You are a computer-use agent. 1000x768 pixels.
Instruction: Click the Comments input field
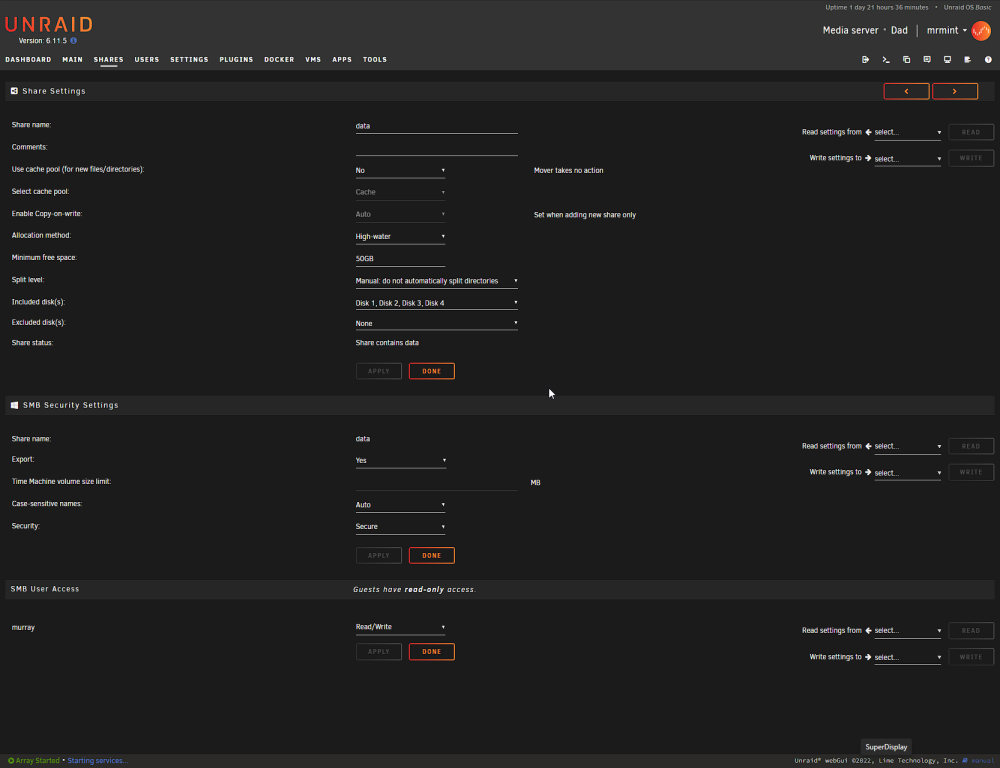click(x=436, y=149)
